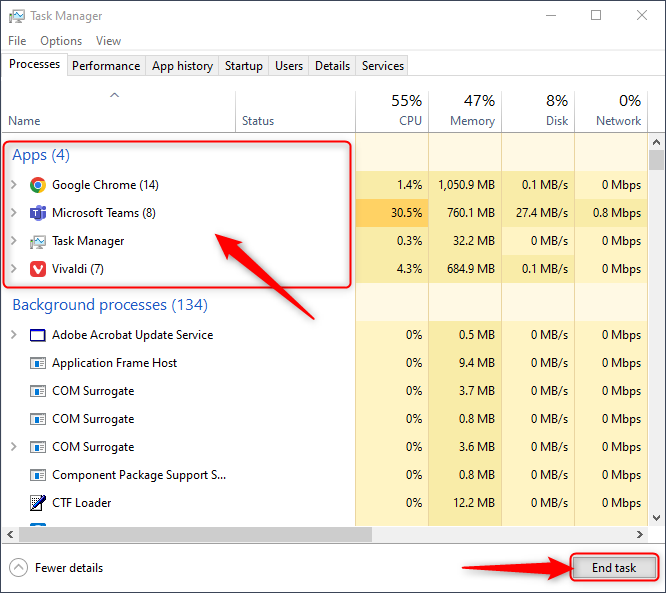Sort by the CPU column header

point(392,110)
